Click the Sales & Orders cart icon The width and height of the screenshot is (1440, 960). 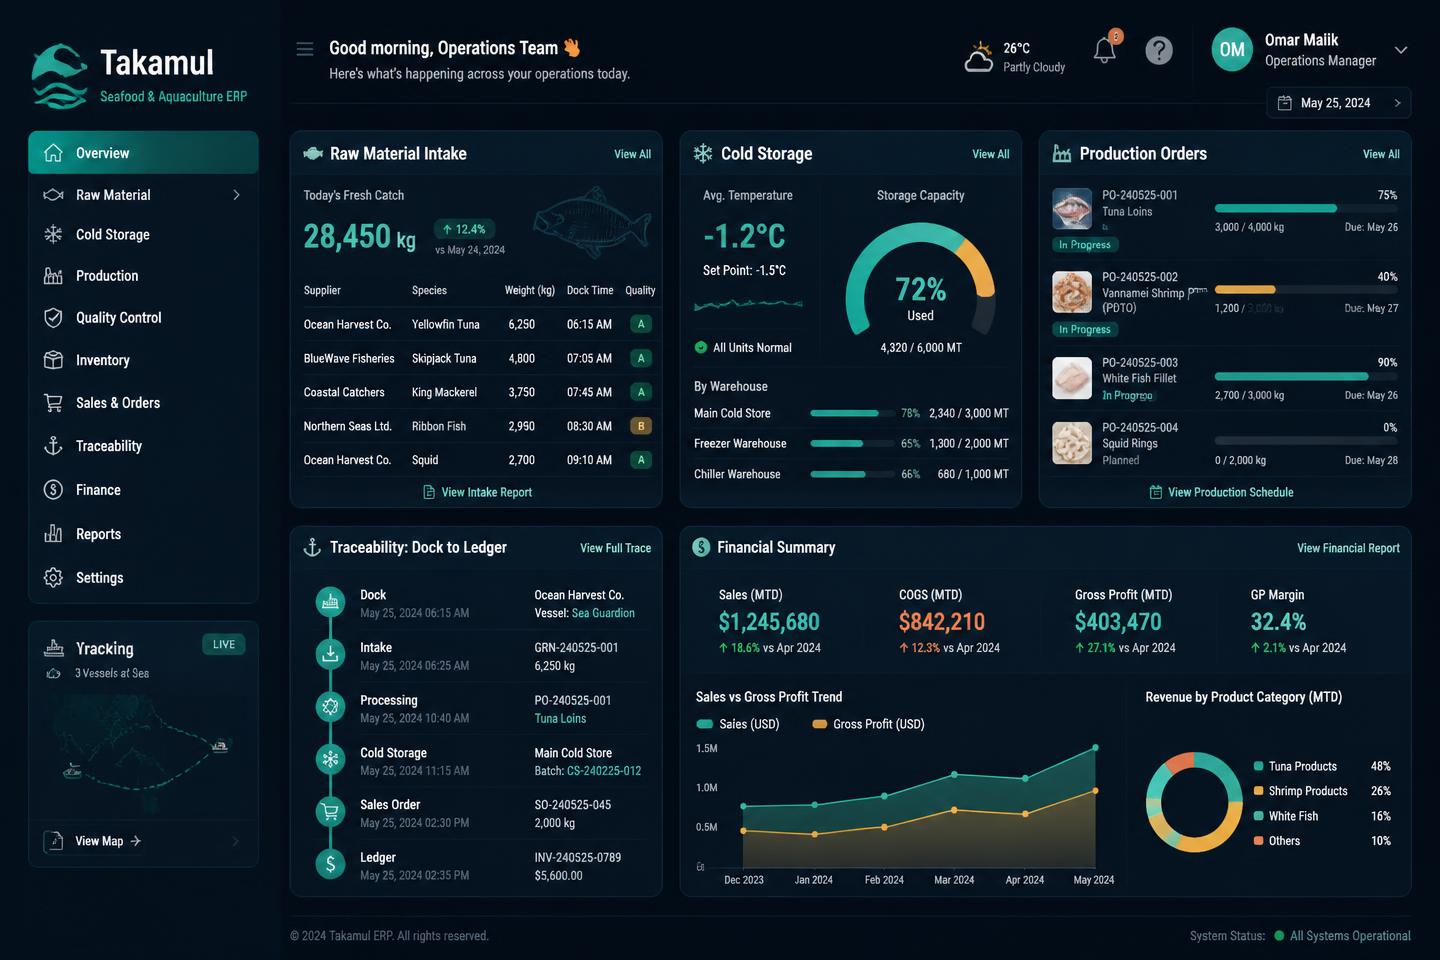(x=53, y=403)
